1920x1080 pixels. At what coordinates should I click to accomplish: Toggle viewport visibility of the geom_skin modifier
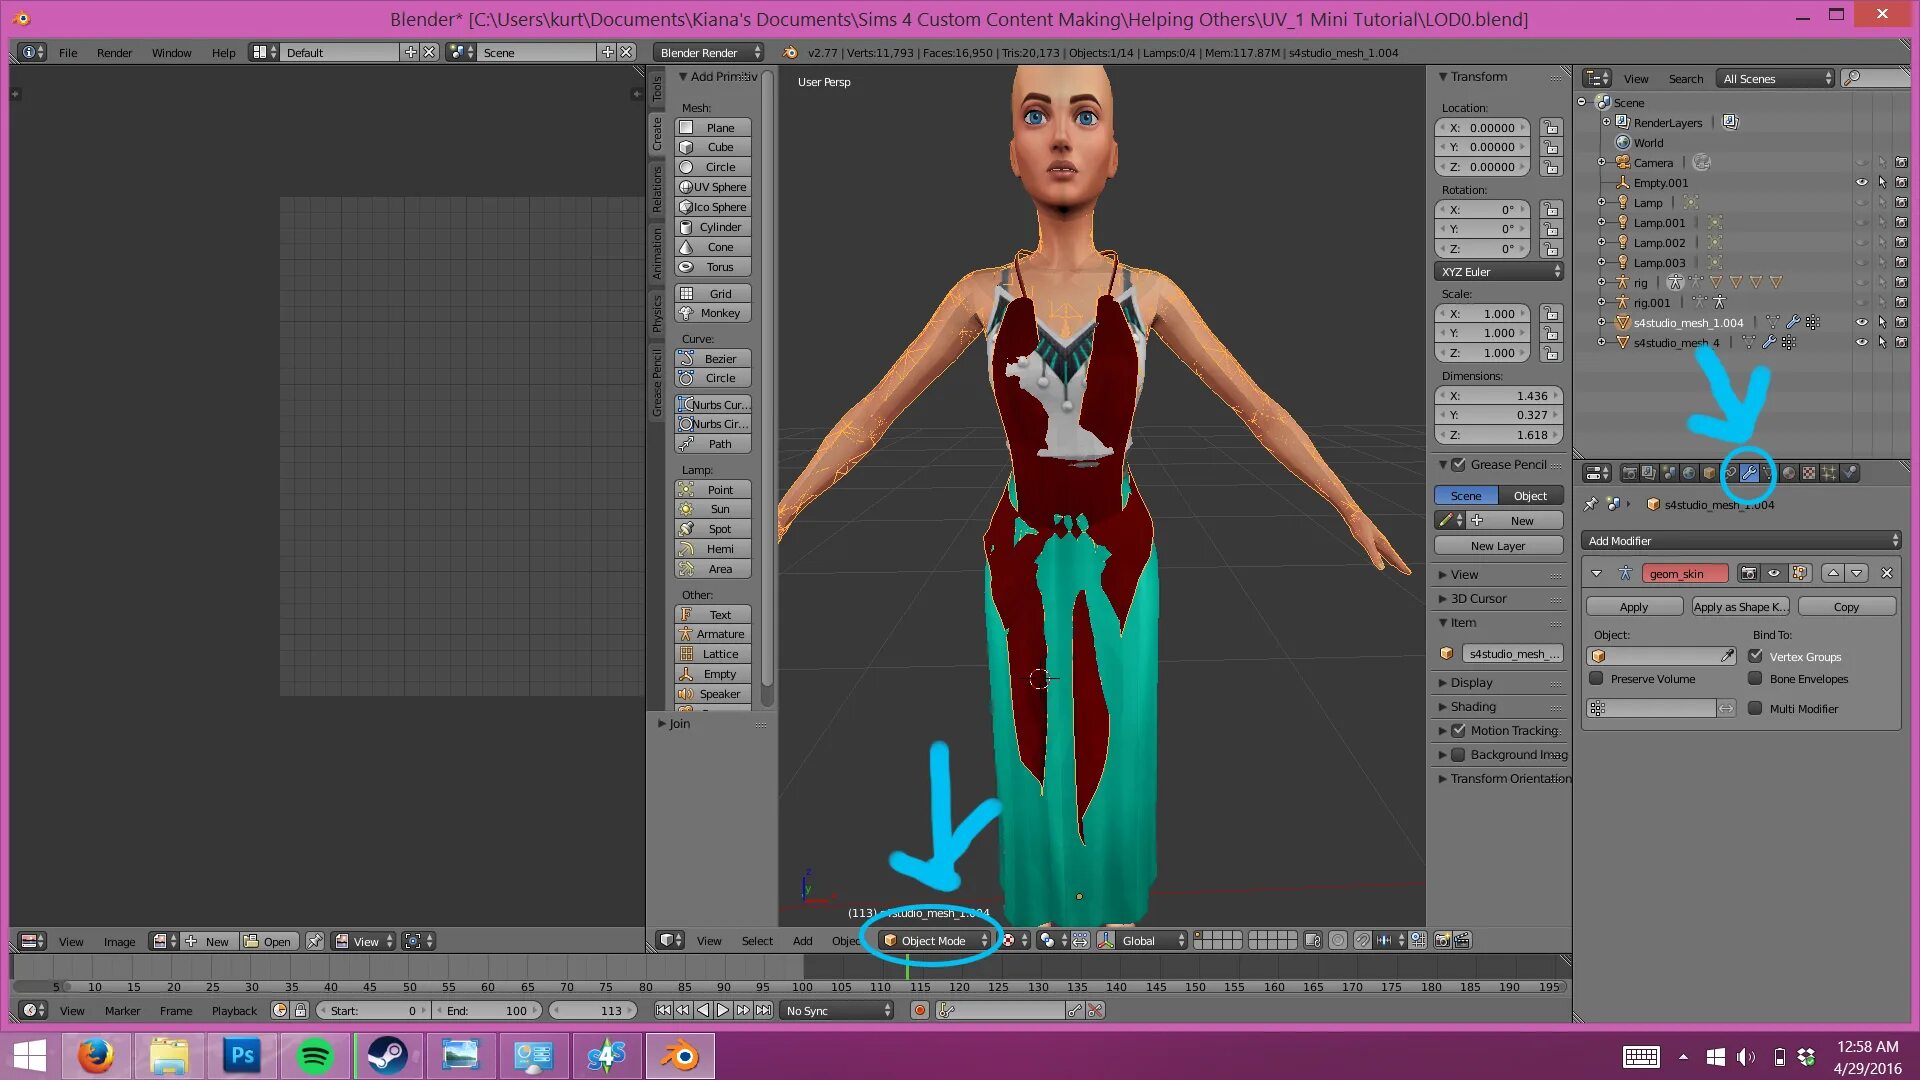1773,573
